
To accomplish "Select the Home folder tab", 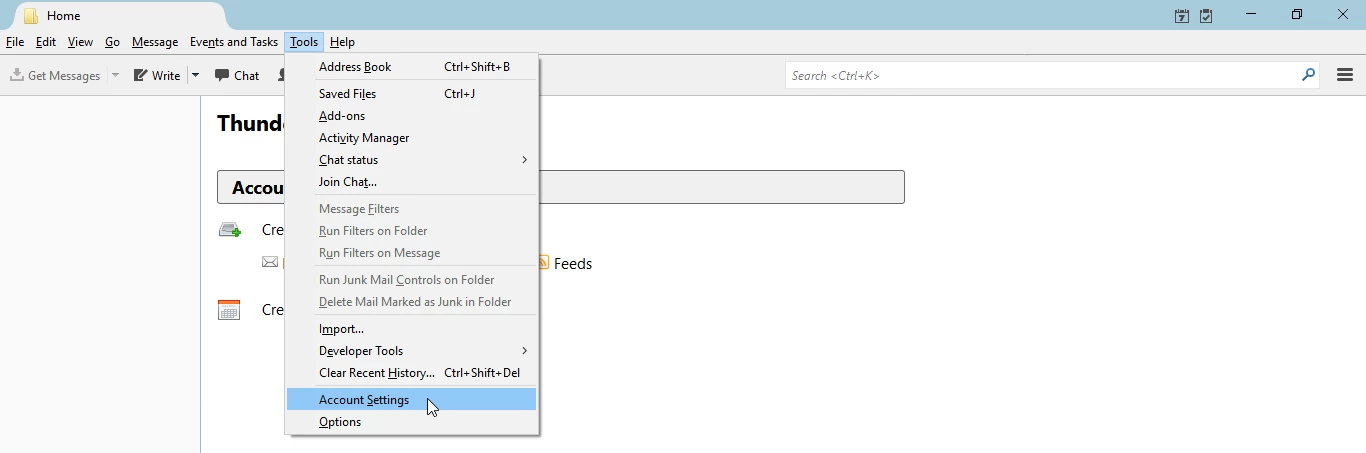I will point(120,16).
